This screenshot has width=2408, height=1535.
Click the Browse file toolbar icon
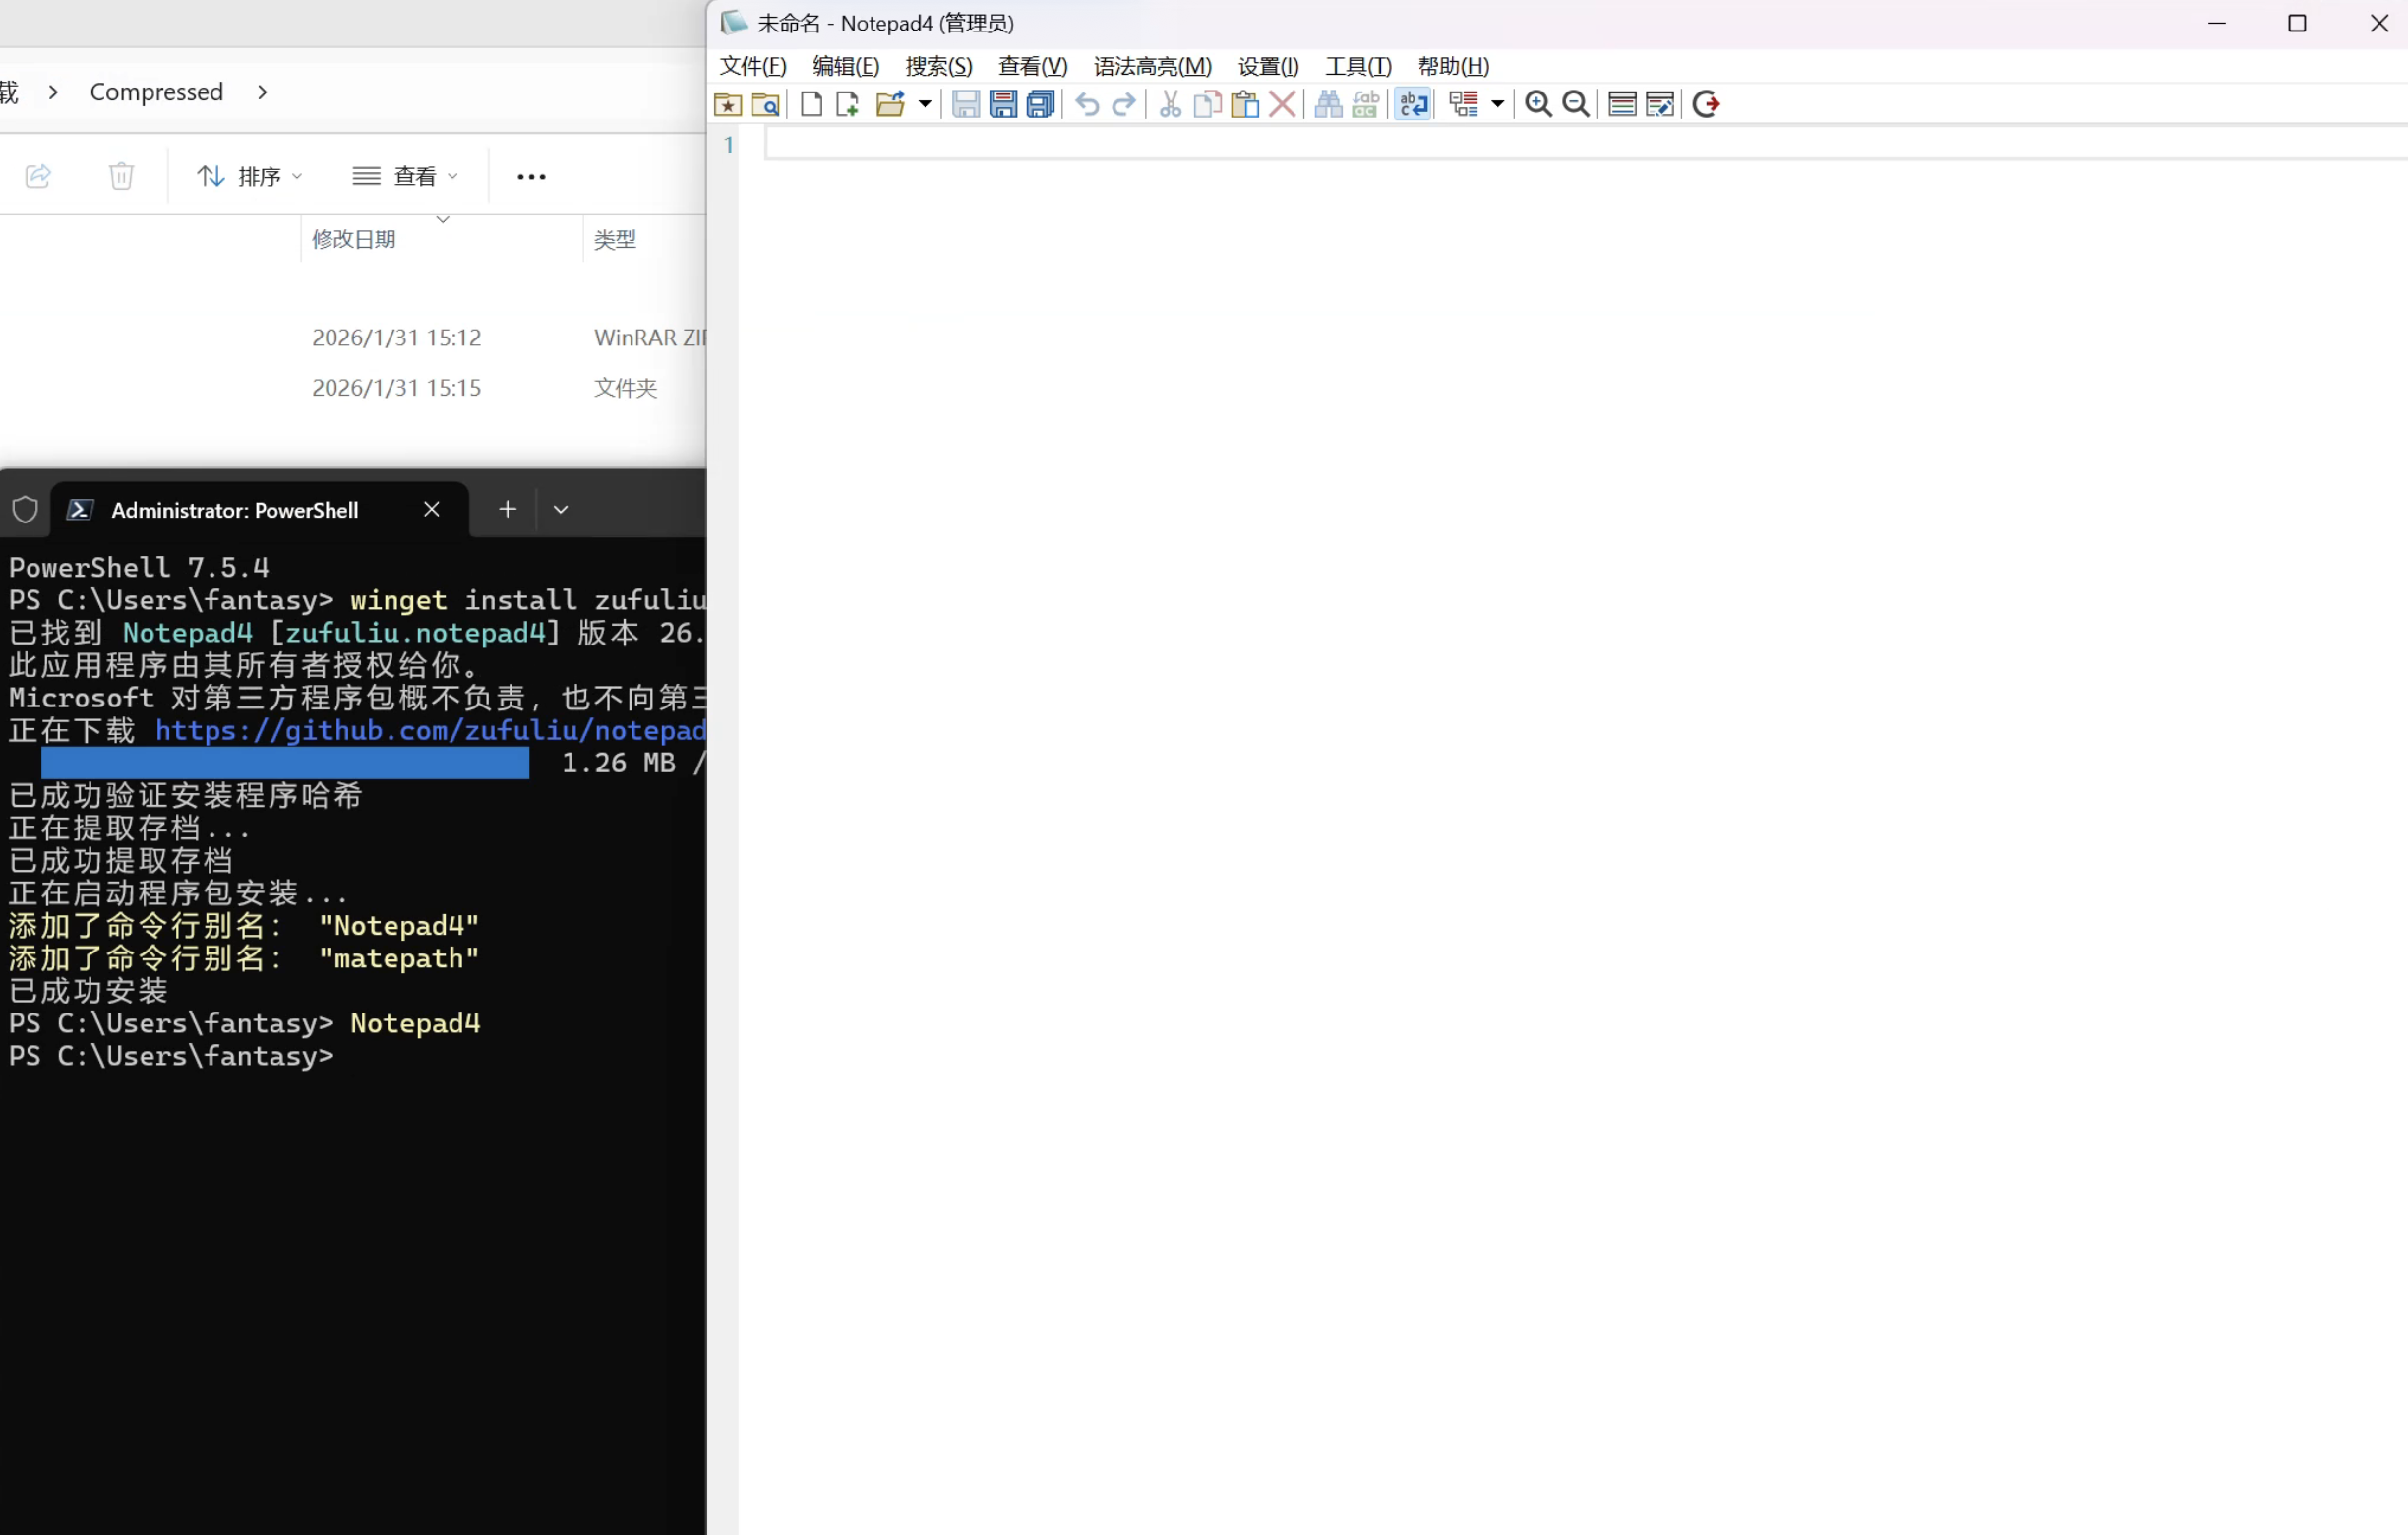click(765, 104)
